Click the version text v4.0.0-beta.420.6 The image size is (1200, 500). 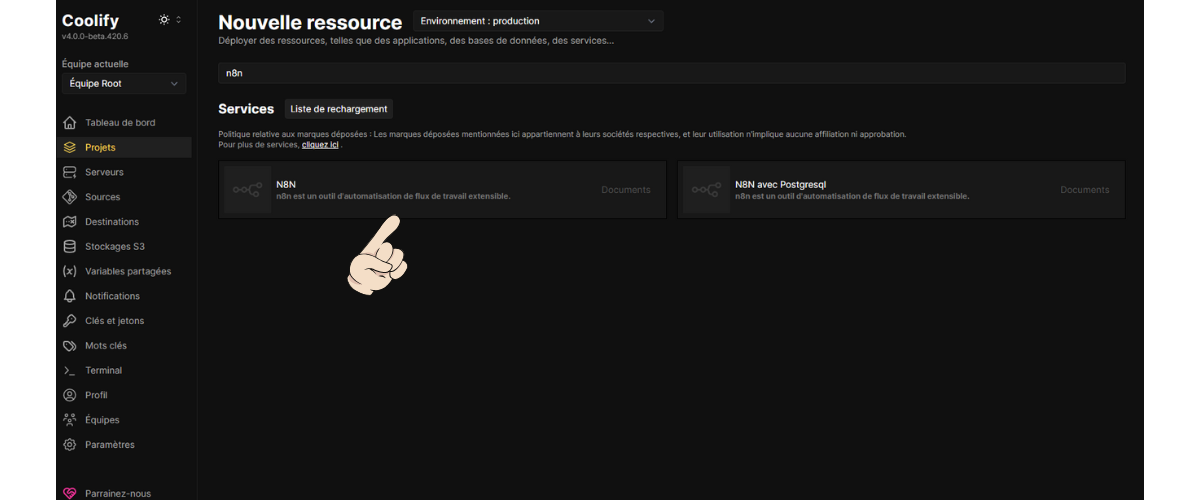tap(95, 37)
